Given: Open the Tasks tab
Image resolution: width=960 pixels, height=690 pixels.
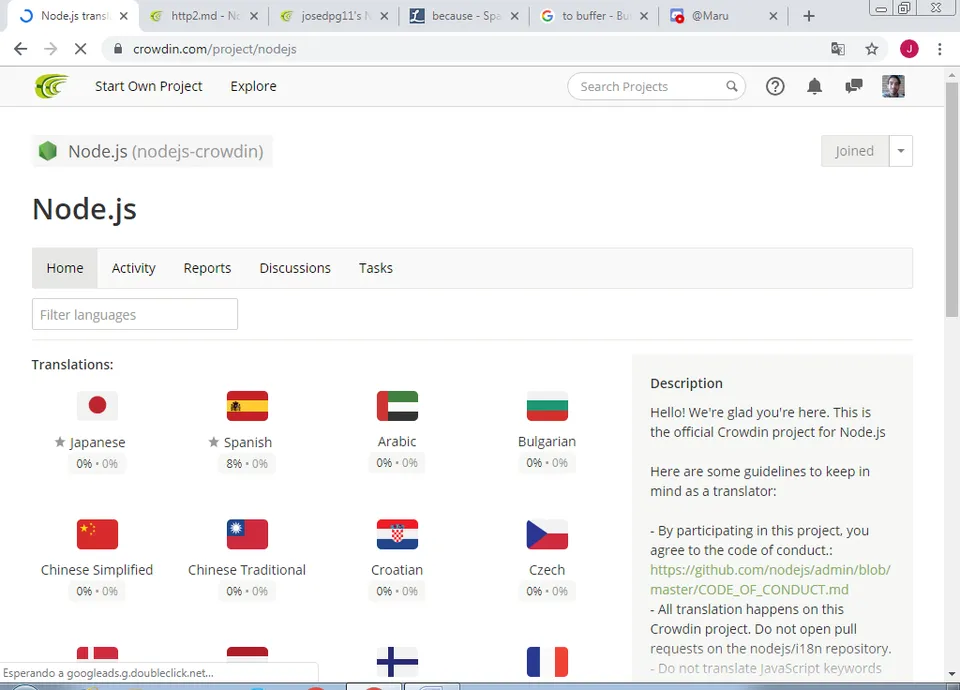Looking at the screenshot, I should pos(376,268).
